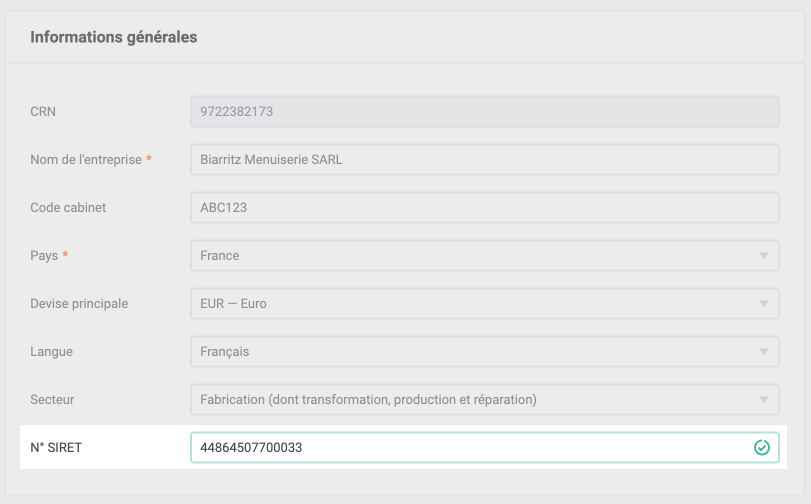Click the disabled CRN field 9722382173
Image resolution: width=811 pixels, height=504 pixels.
point(485,111)
